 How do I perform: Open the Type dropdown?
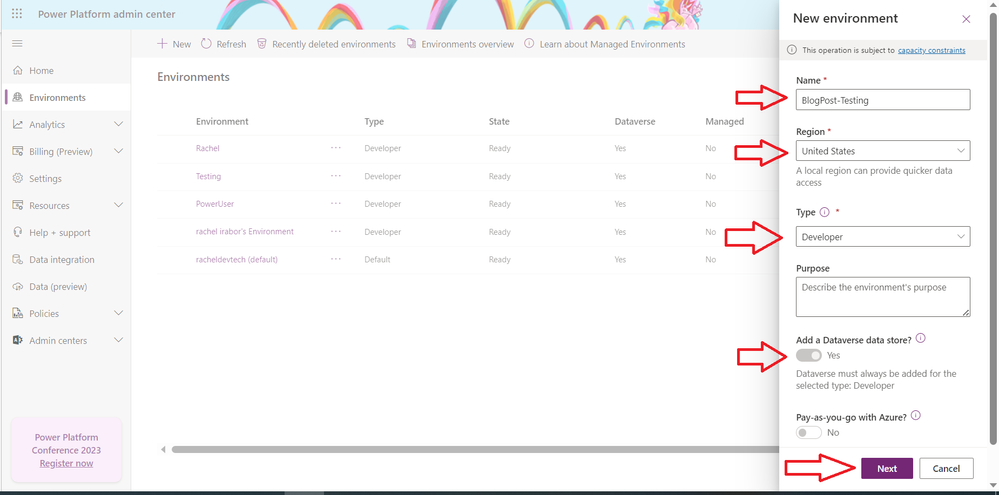(x=883, y=236)
